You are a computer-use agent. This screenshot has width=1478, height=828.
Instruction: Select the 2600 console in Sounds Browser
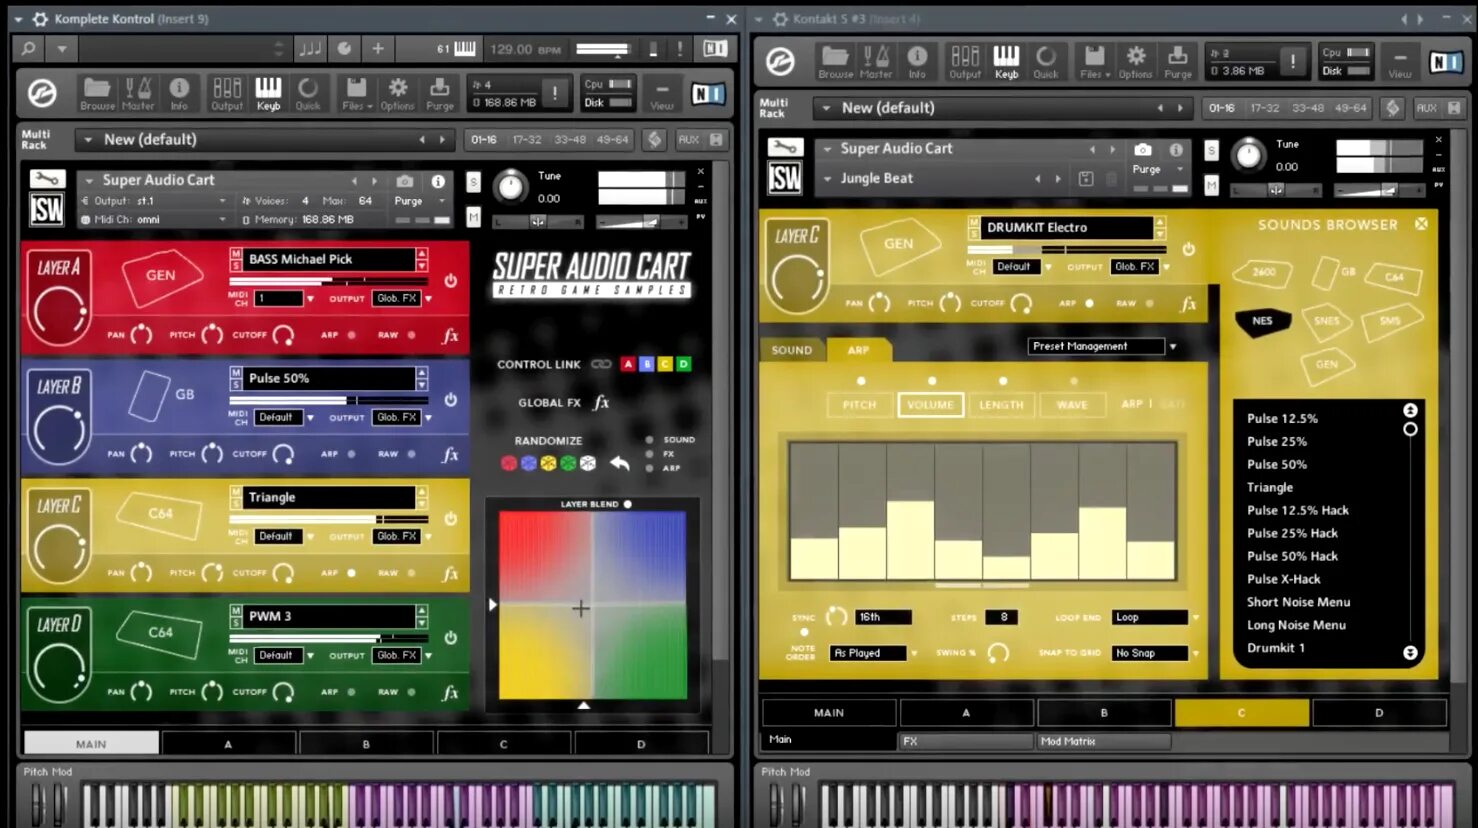click(1263, 271)
